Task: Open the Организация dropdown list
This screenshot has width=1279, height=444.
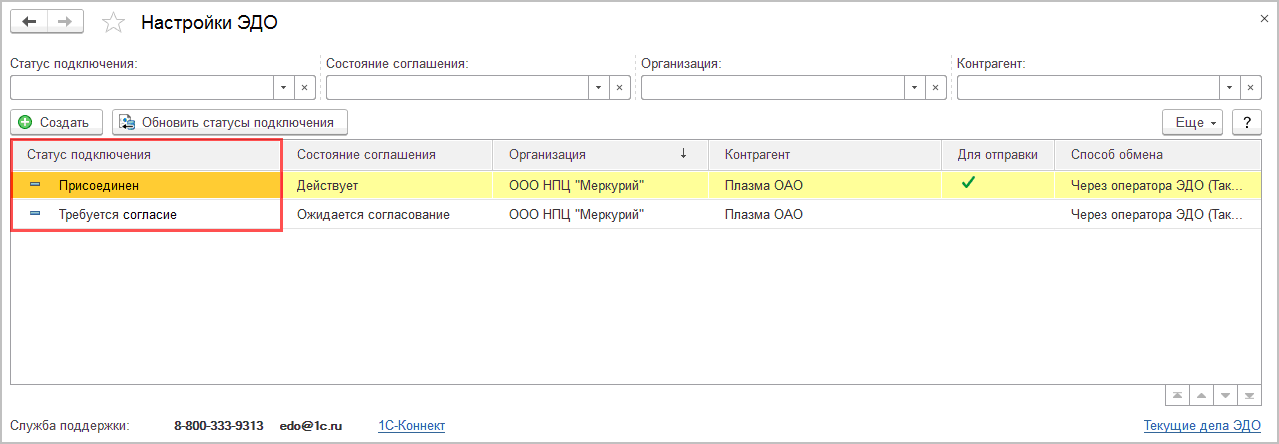Action: tap(913, 88)
